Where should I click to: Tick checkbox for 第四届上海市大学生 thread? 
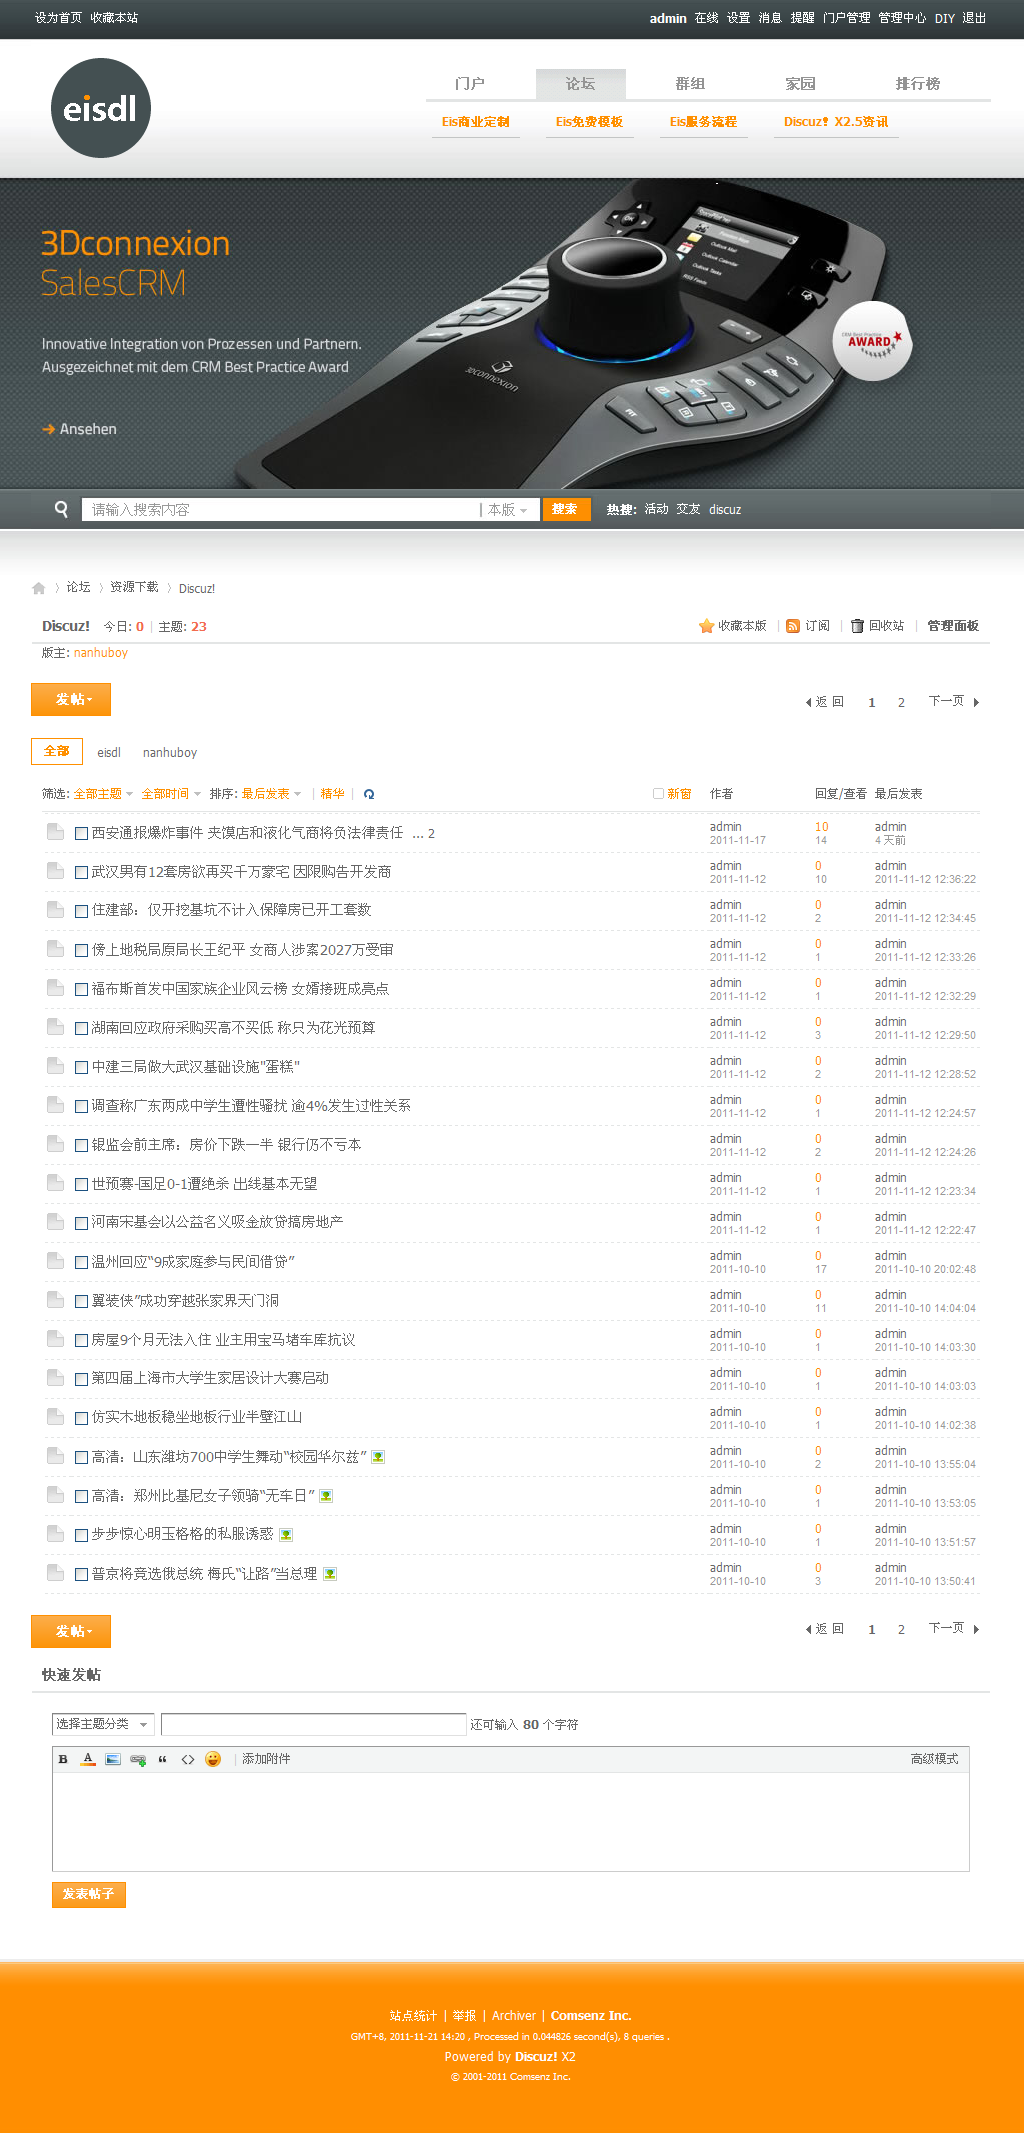(82, 1379)
